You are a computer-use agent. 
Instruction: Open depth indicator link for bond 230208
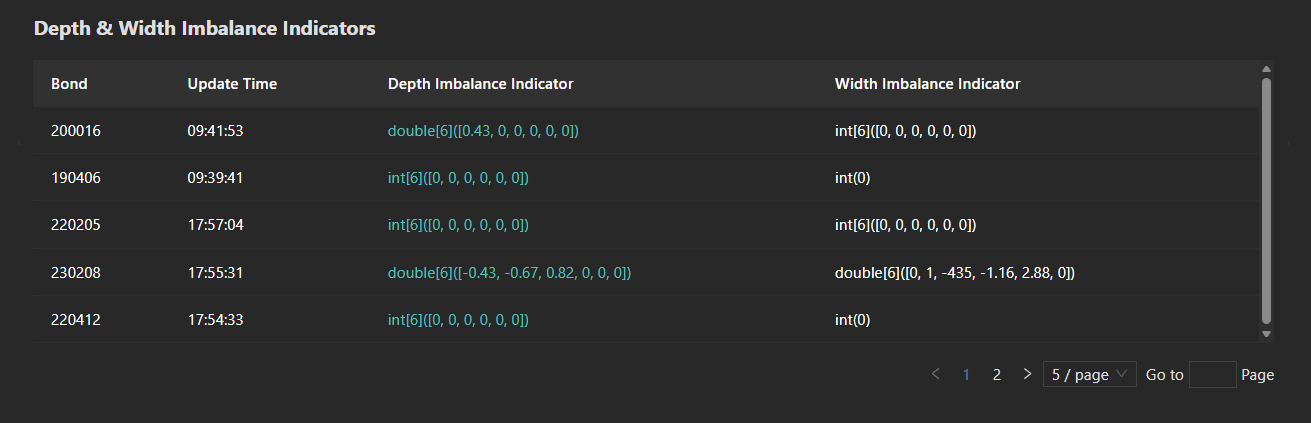pos(509,272)
